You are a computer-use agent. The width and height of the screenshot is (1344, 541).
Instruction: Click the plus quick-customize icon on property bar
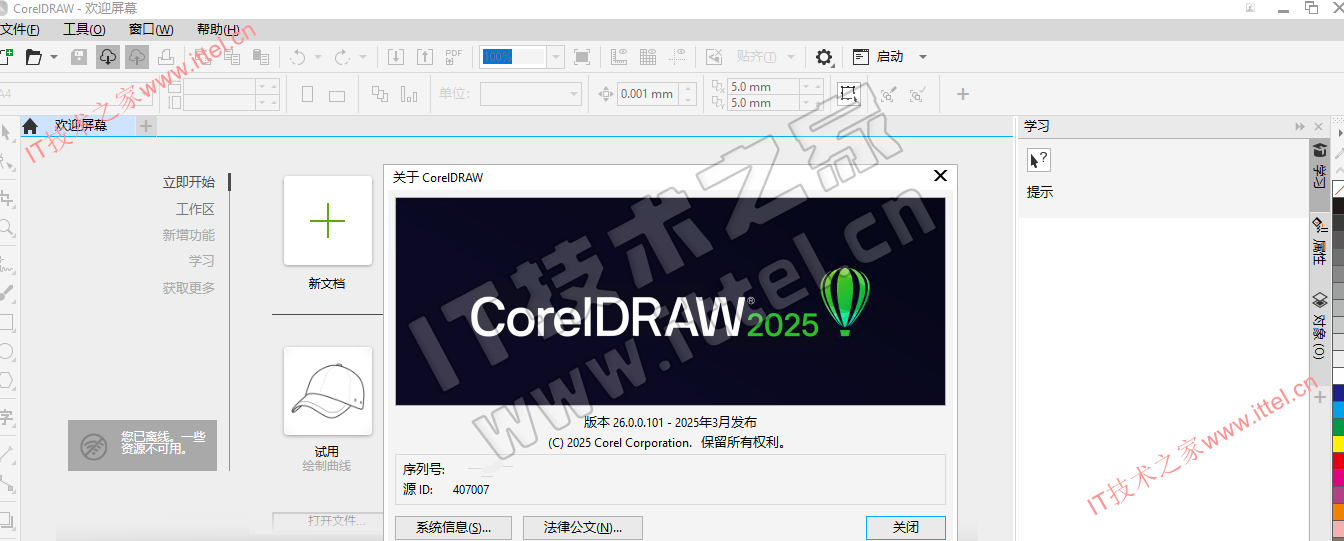[963, 94]
